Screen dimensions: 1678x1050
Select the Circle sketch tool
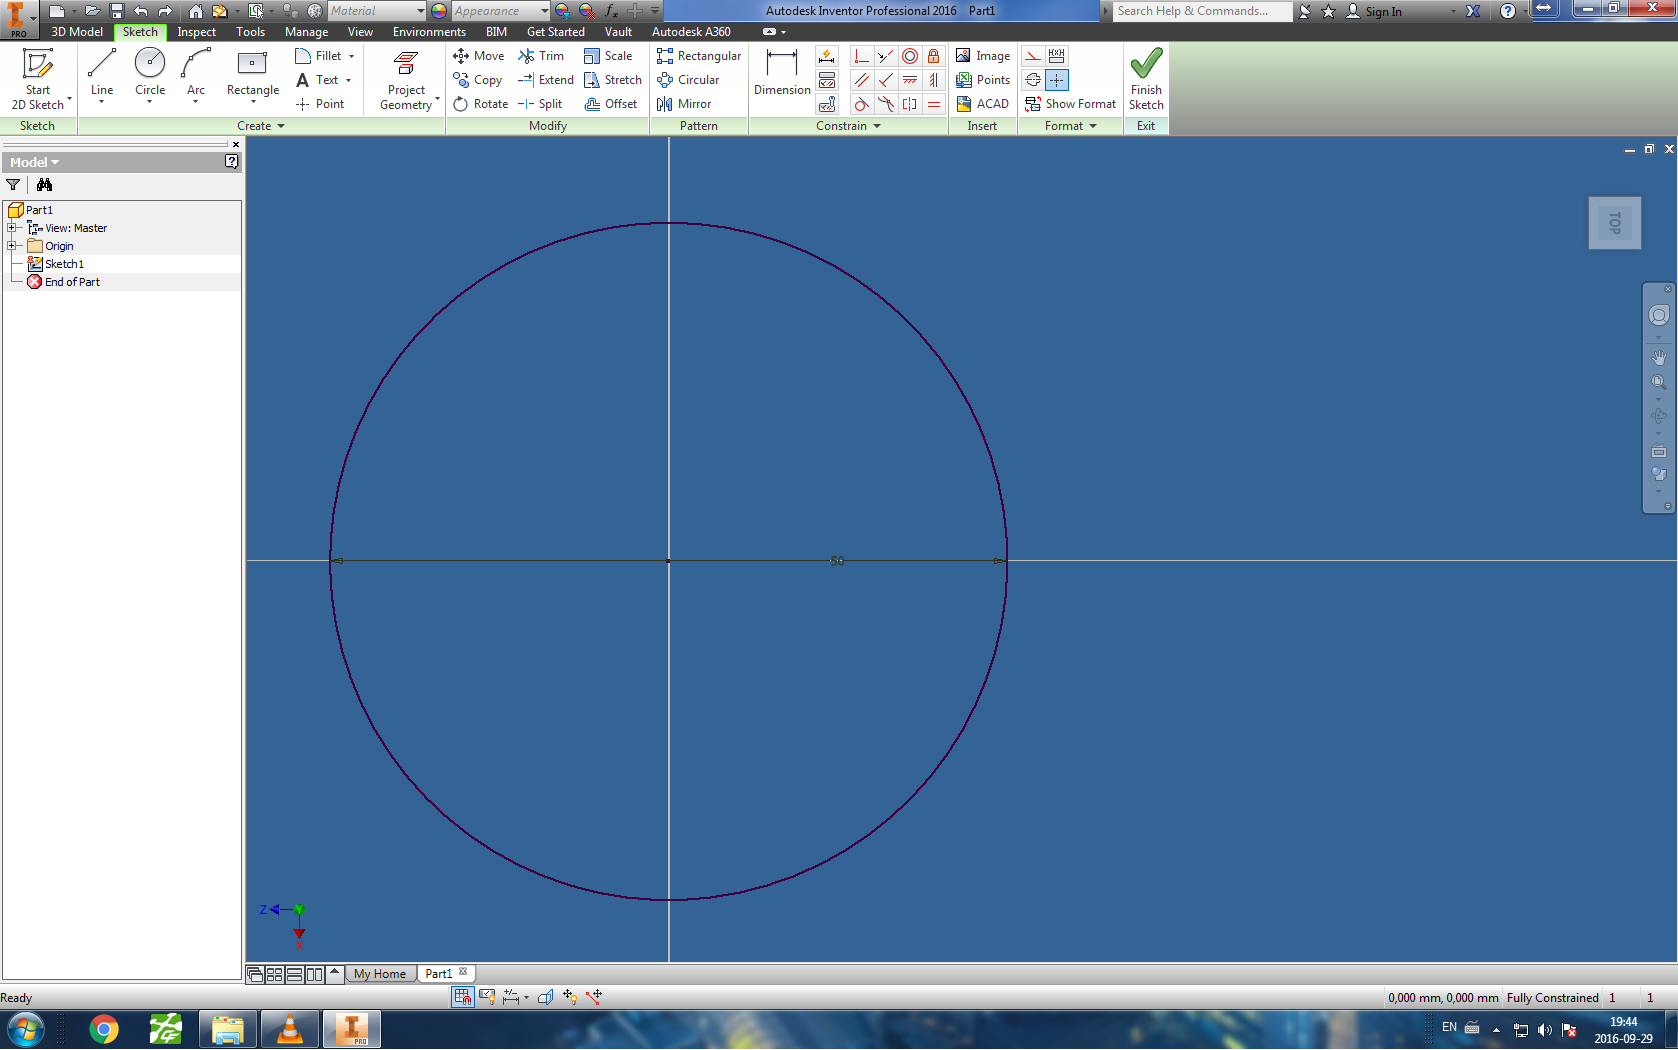click(150, 74)
